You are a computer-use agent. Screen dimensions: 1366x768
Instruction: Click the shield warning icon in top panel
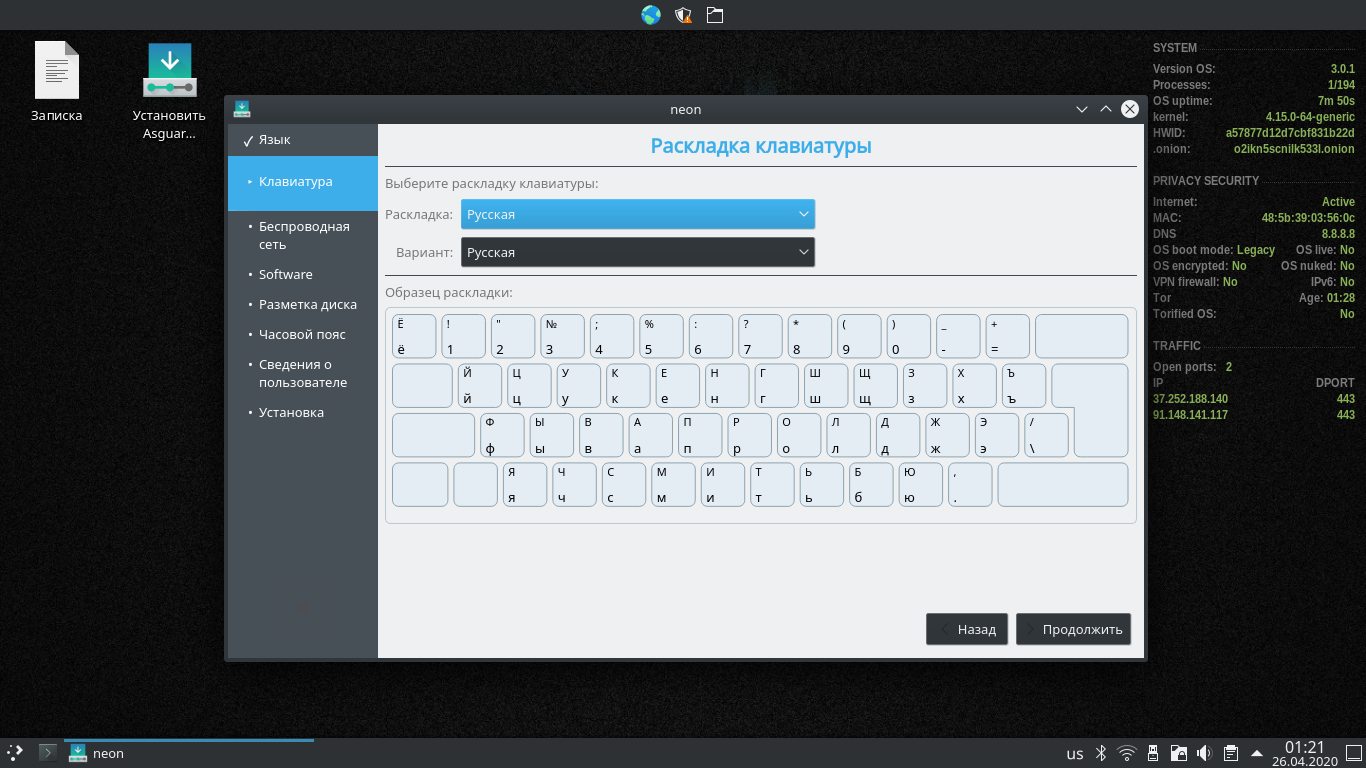coord(683,15)
